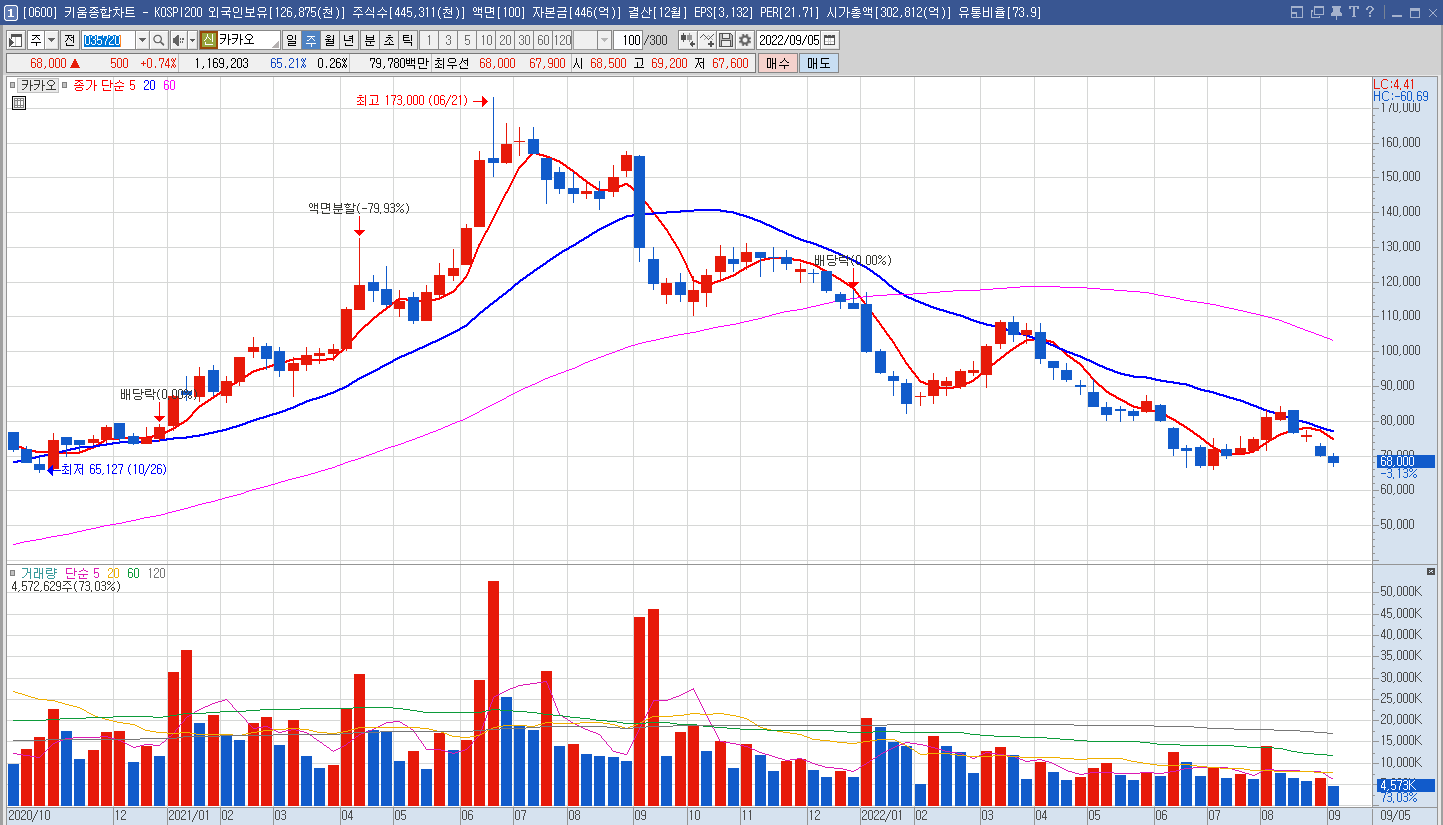This screenshot has width=1443, height=825.
Task: Select interval value 1
Action: [429, 40]
